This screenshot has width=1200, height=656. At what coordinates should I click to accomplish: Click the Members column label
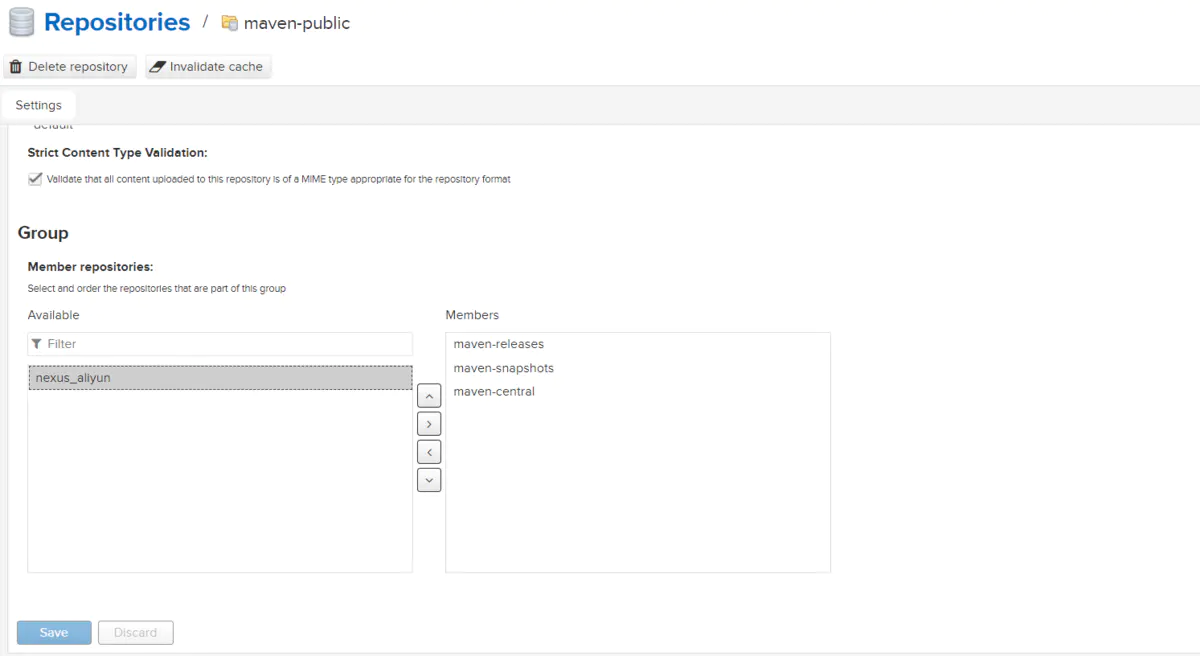(472, 315)
